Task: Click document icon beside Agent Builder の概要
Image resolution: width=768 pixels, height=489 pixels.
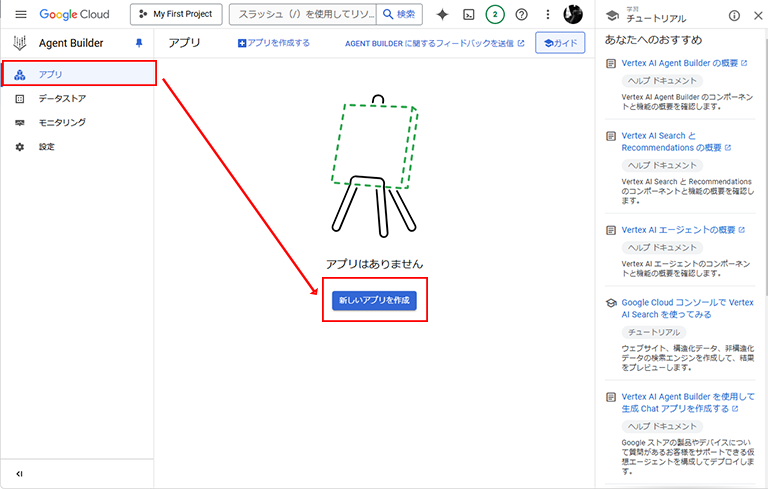Action: 611,64
